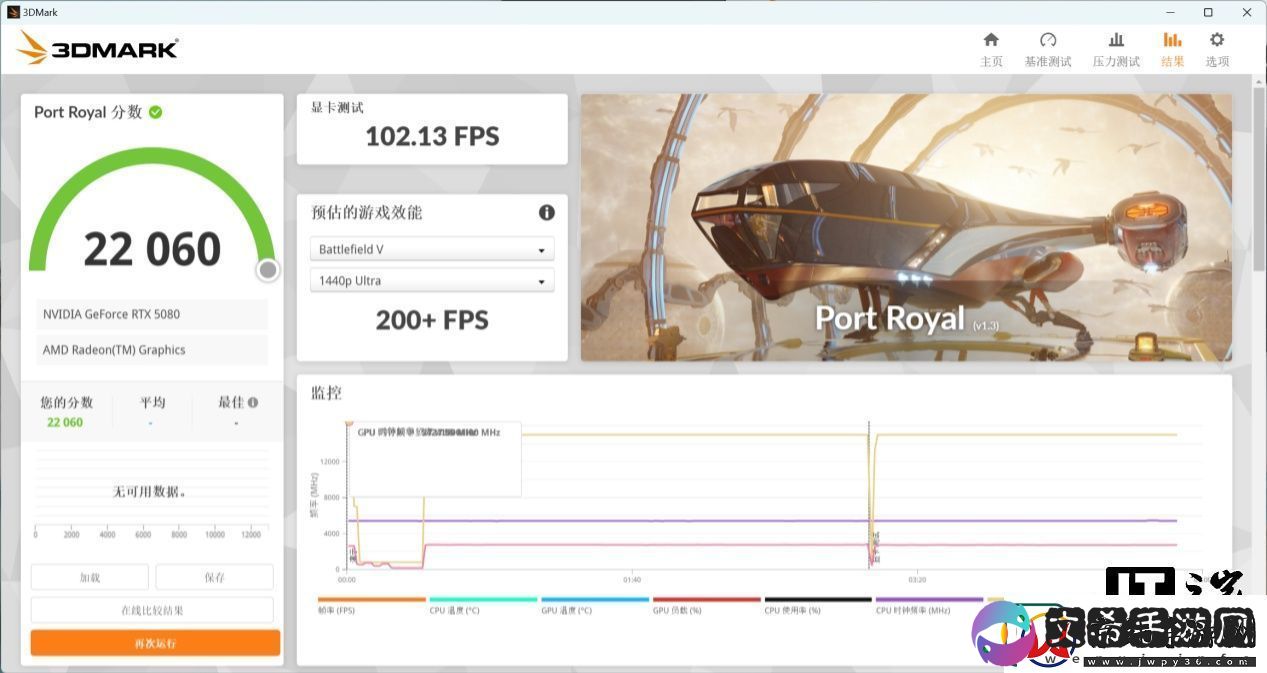The height and width of the screenshot is (673, 1267).
Task: Close the 3DMark window
Action: (1247, 12)
